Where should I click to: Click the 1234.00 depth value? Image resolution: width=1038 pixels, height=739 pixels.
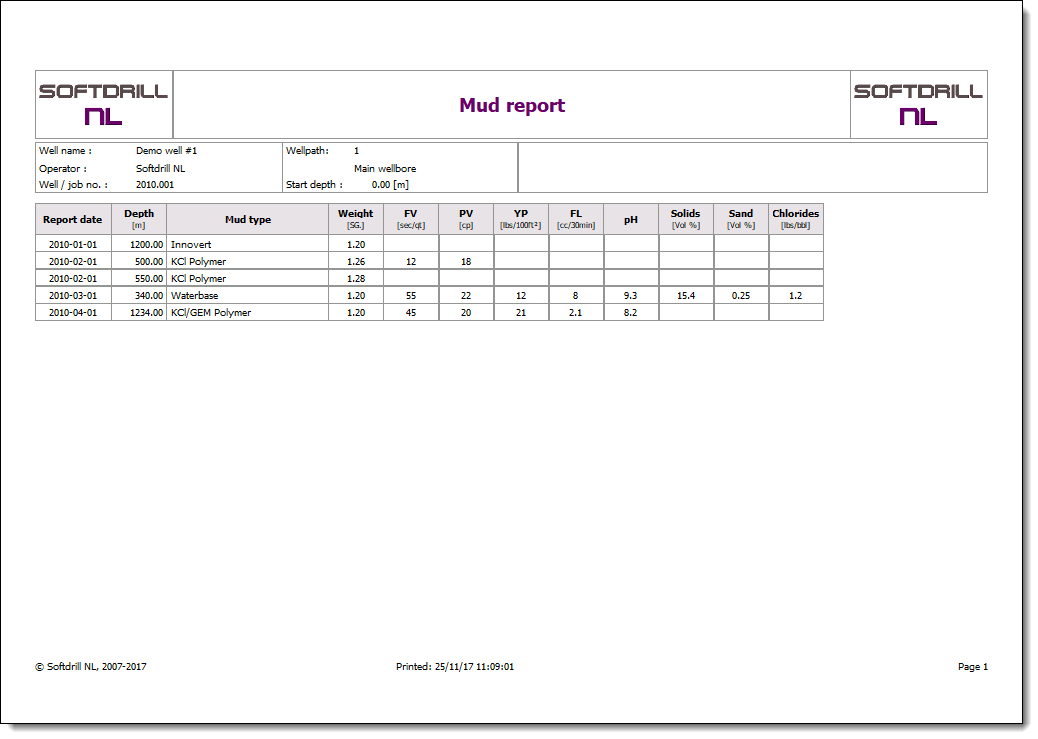point(146,313)
